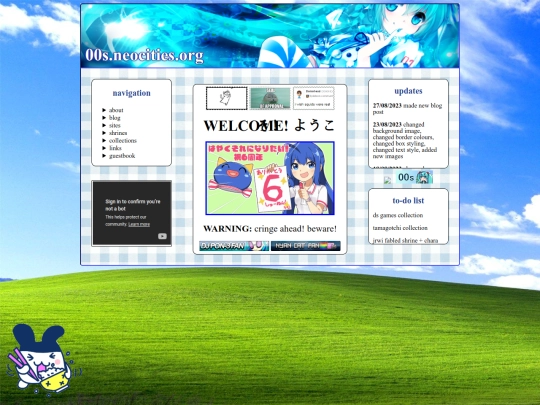
Task: Click the 27/08/2023 update entry
Action: click(407, 109)
